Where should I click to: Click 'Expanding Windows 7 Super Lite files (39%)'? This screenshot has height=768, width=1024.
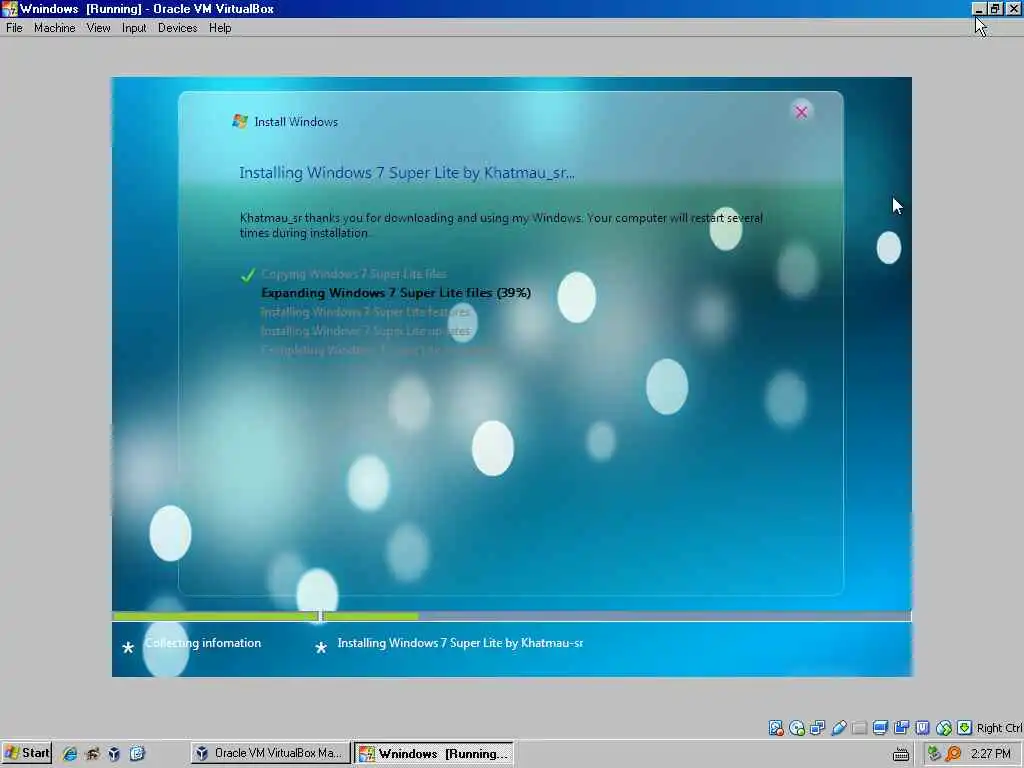[396, 293]
